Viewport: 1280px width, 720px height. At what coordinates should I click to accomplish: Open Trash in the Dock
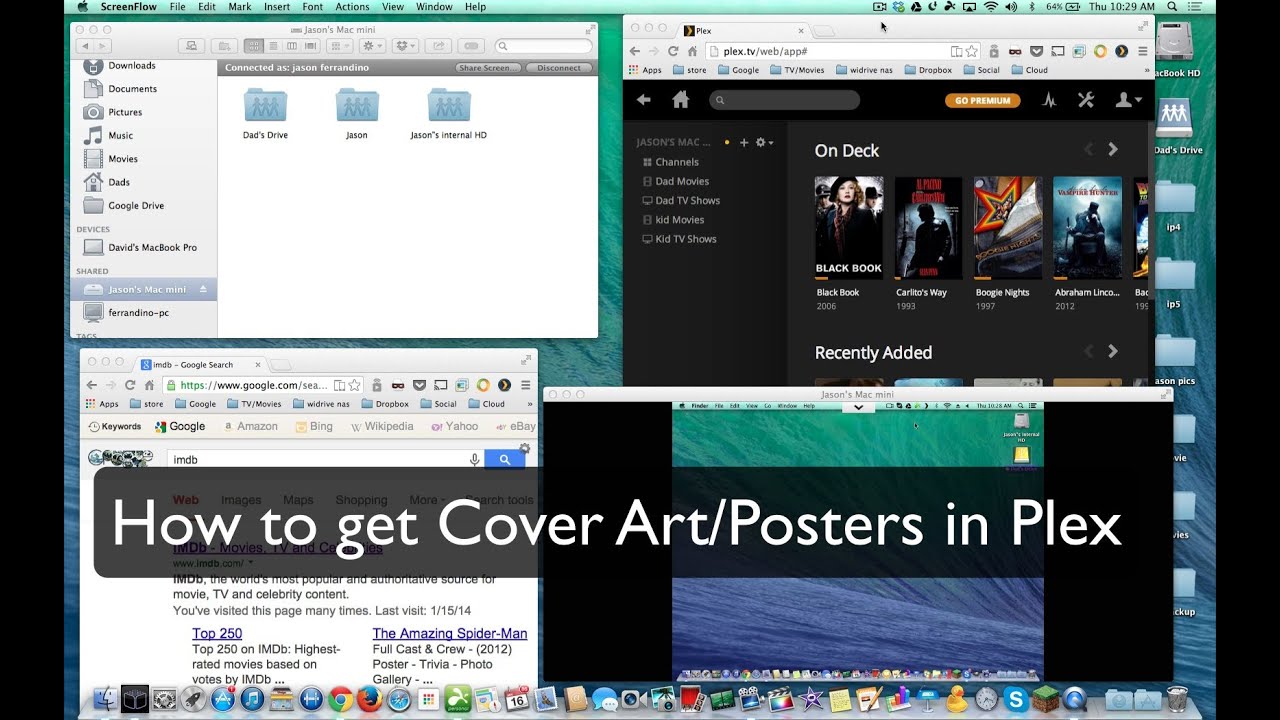point(1177,699)
